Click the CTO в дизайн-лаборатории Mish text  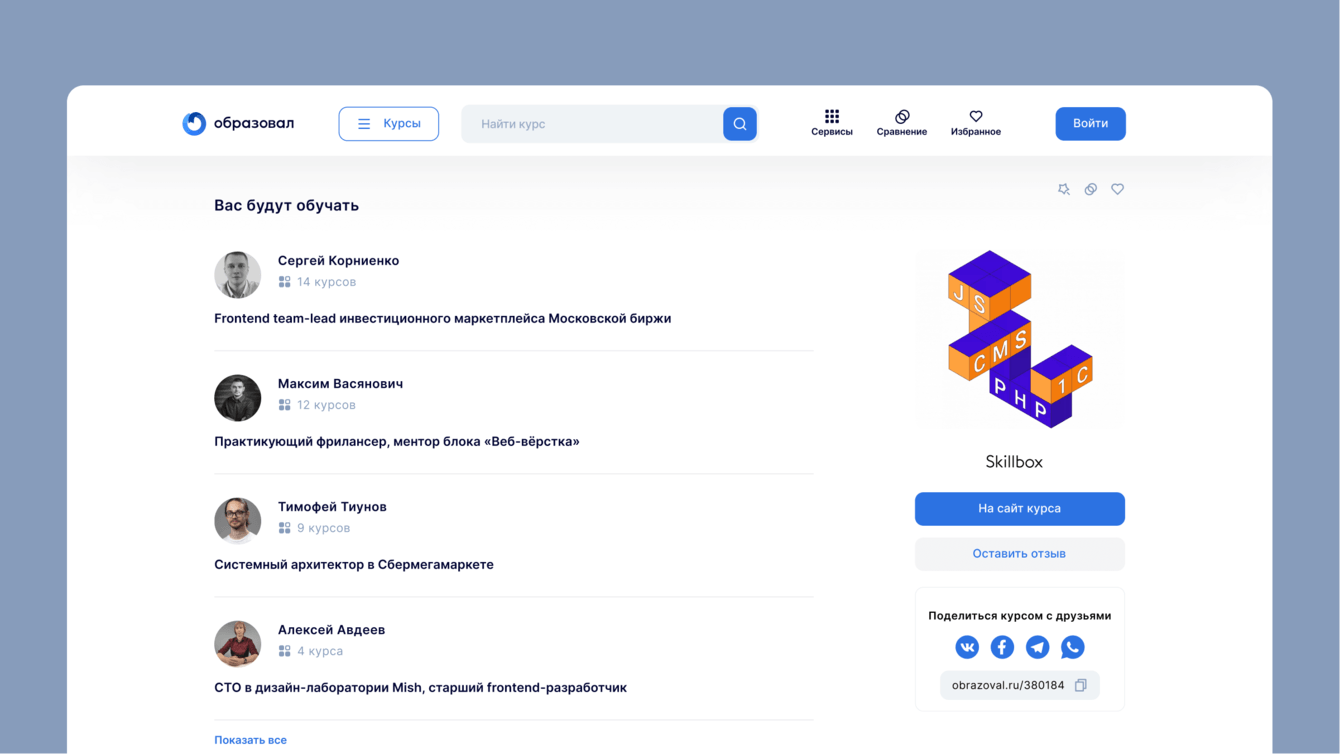pos(420,688)
